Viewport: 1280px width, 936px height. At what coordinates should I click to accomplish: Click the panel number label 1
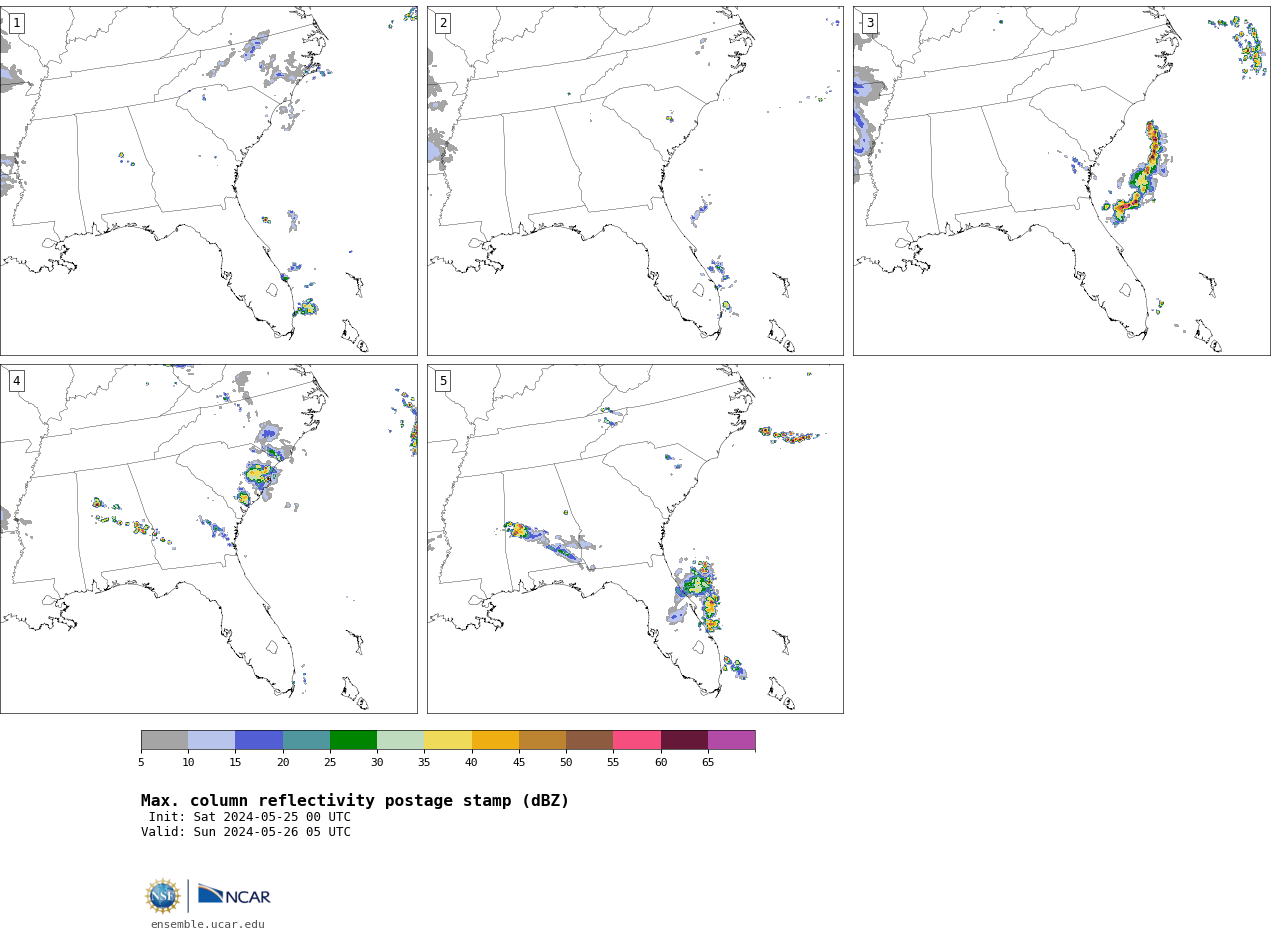tap(16, 23)
